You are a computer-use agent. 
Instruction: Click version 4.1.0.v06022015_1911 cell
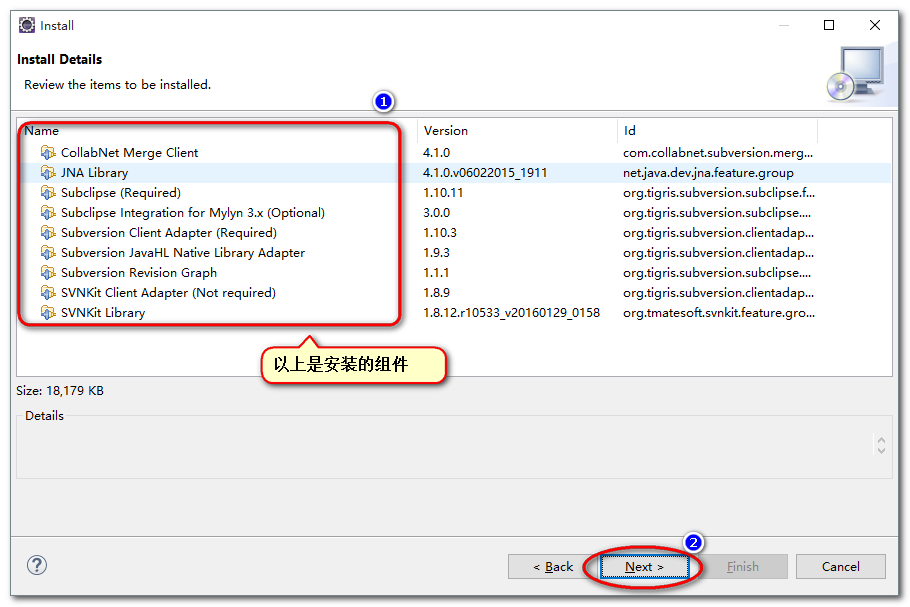485,173
